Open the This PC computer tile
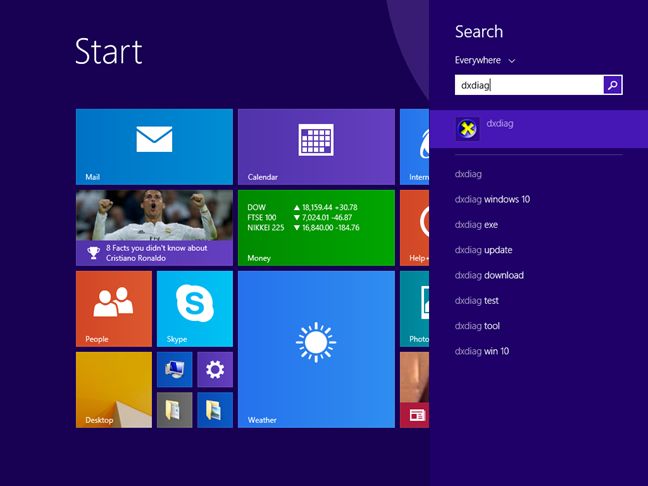648x486 pixels. tap(174, 369)
